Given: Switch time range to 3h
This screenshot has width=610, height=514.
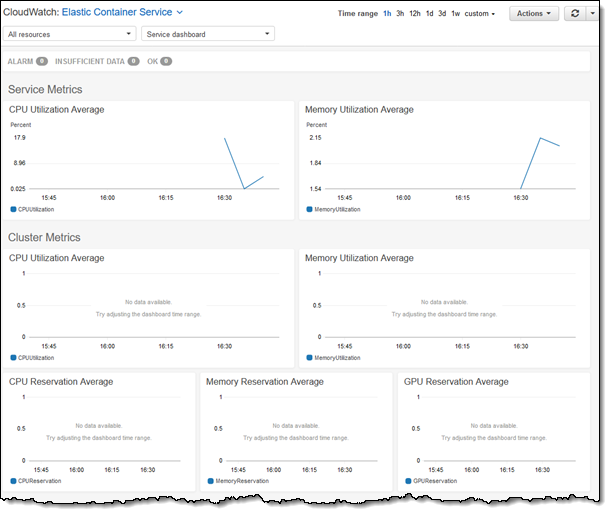Looking at the screenshot, I should [400, 14].
